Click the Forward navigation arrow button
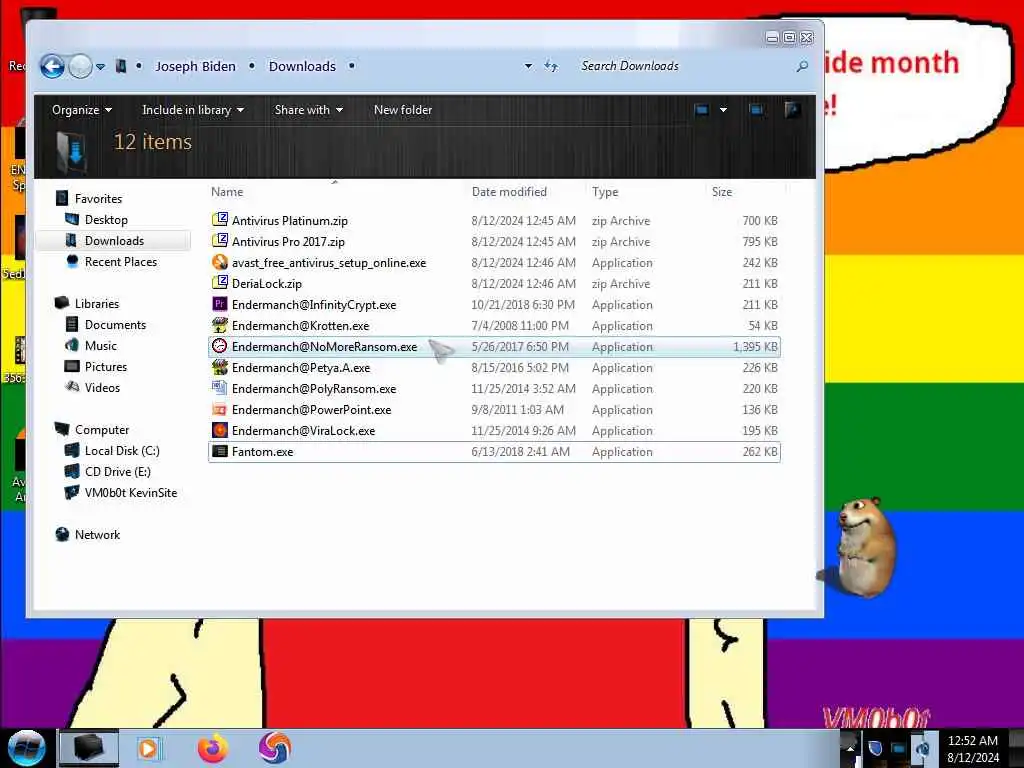Screen dimensions: 1024x768 coord(80,66)
